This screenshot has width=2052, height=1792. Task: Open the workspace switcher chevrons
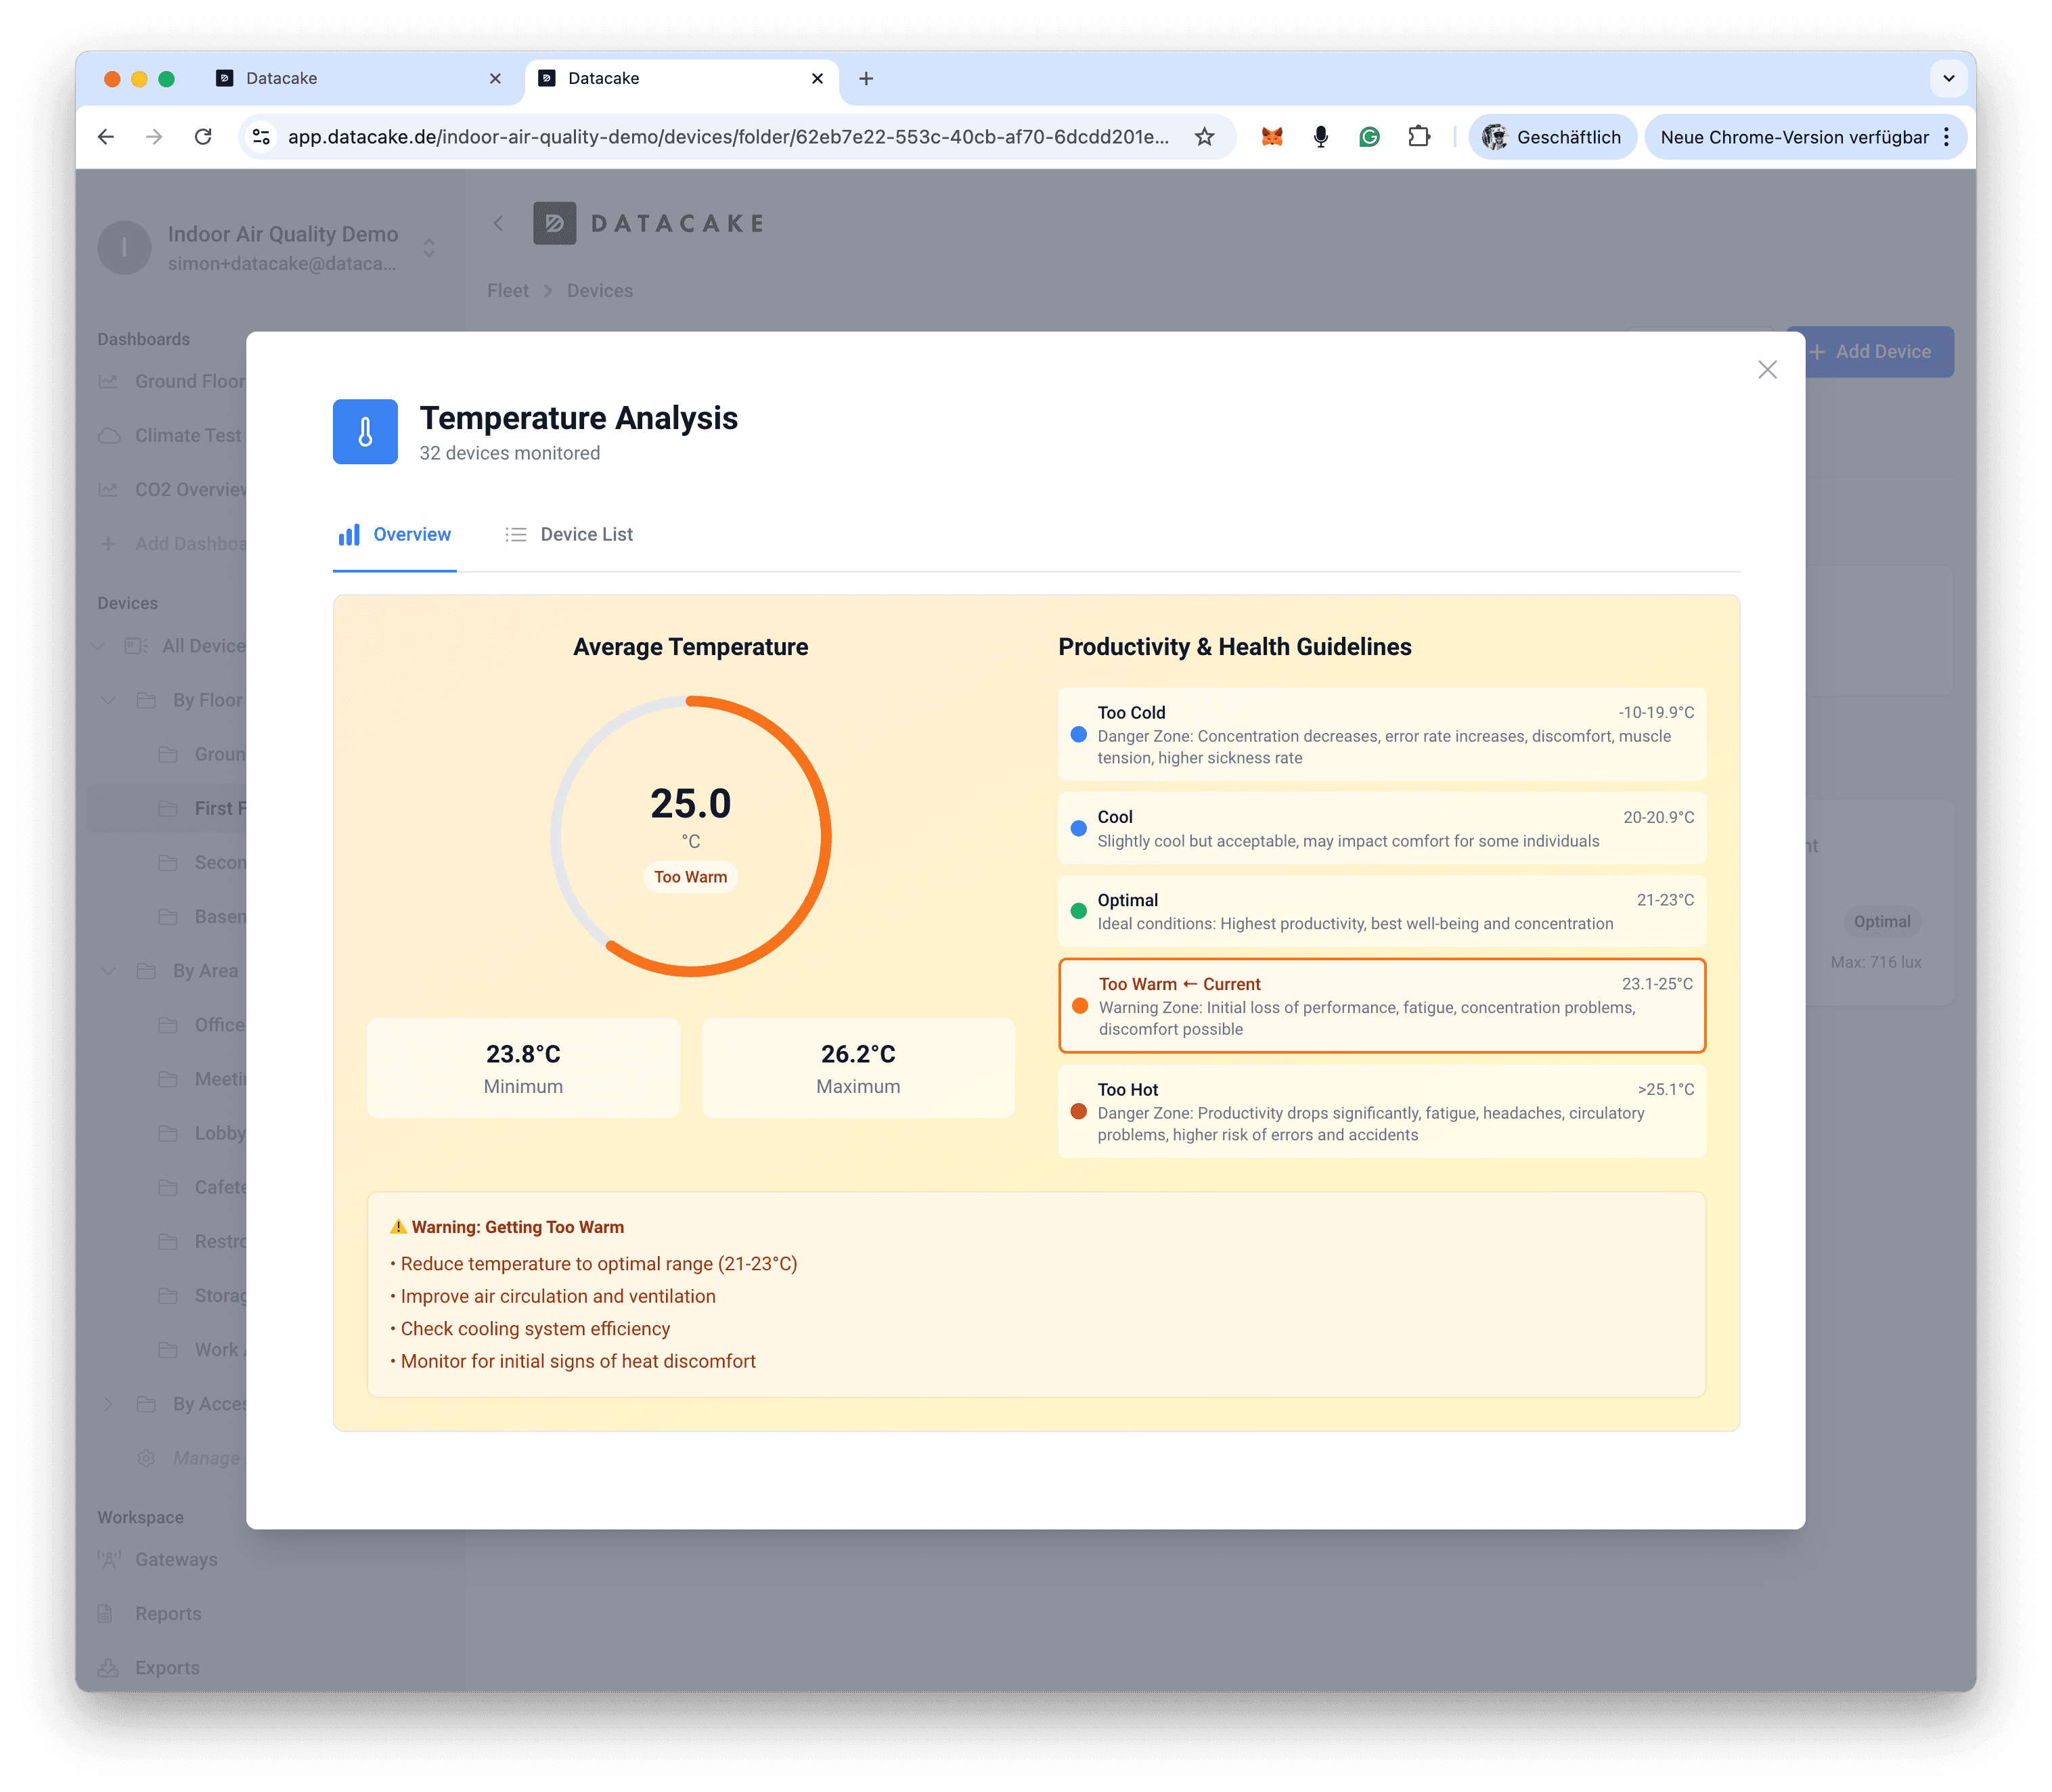click(x=429, y=248)
